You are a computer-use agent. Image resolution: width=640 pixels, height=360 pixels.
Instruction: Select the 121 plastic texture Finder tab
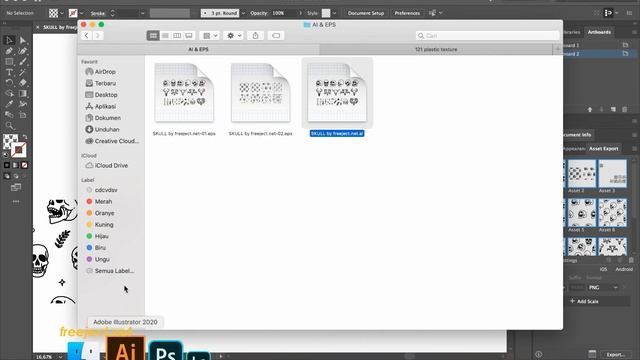point(436,49)
